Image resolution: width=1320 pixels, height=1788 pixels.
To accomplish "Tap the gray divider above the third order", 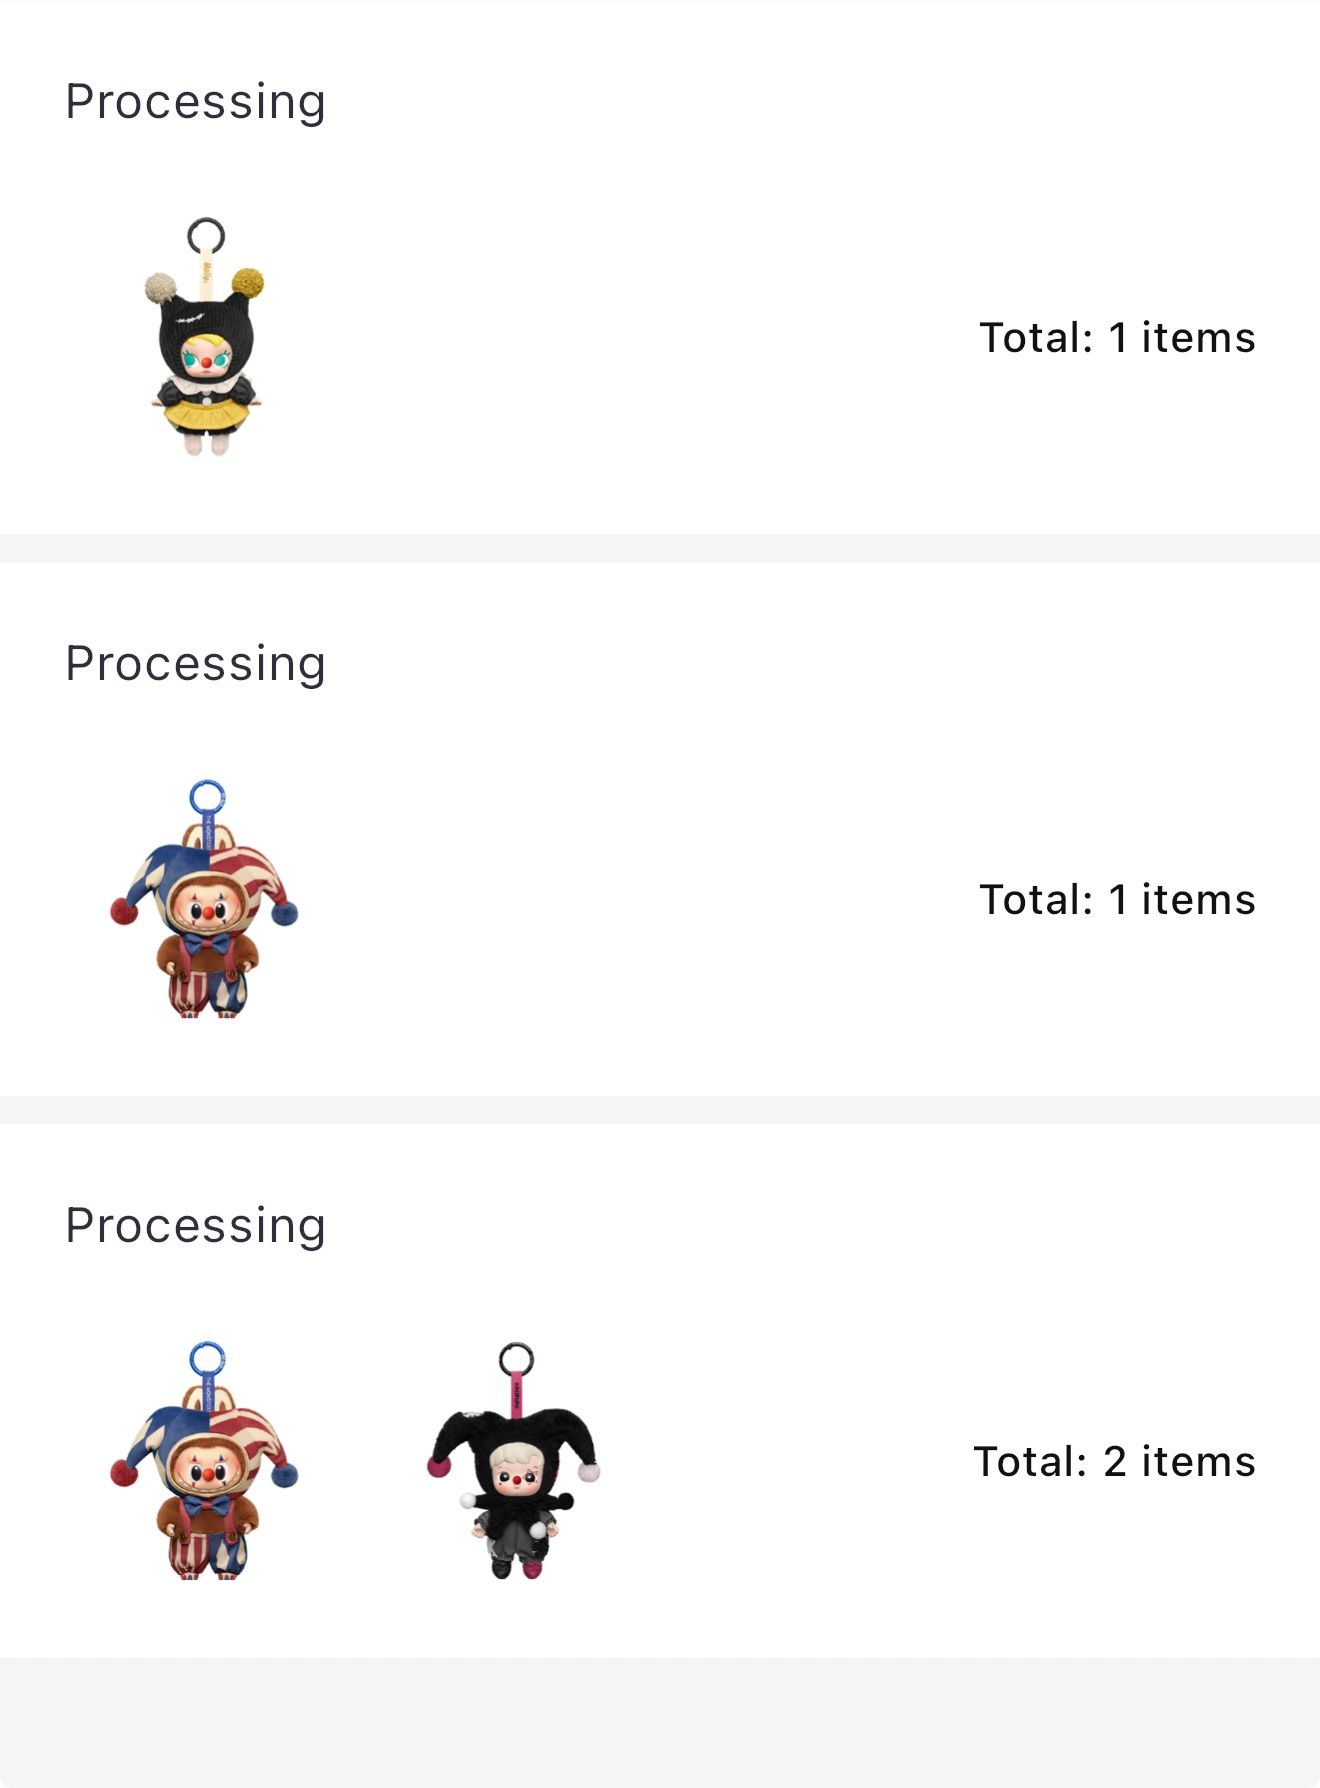I will coord(660,1110).
